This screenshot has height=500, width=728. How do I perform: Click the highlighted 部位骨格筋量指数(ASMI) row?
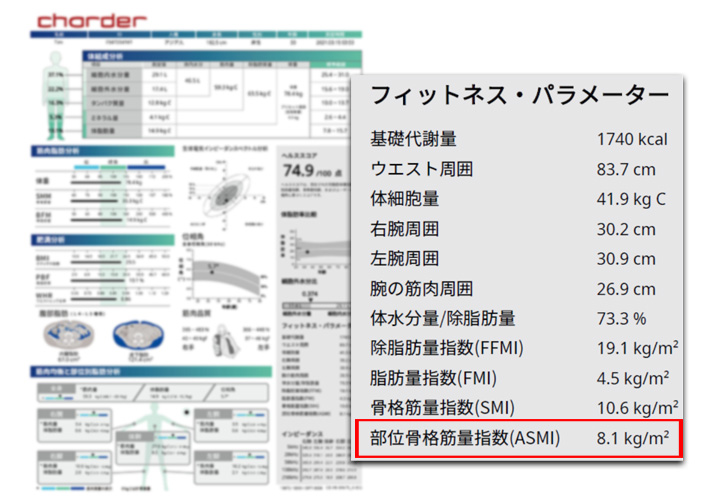[x=519, y=439]
